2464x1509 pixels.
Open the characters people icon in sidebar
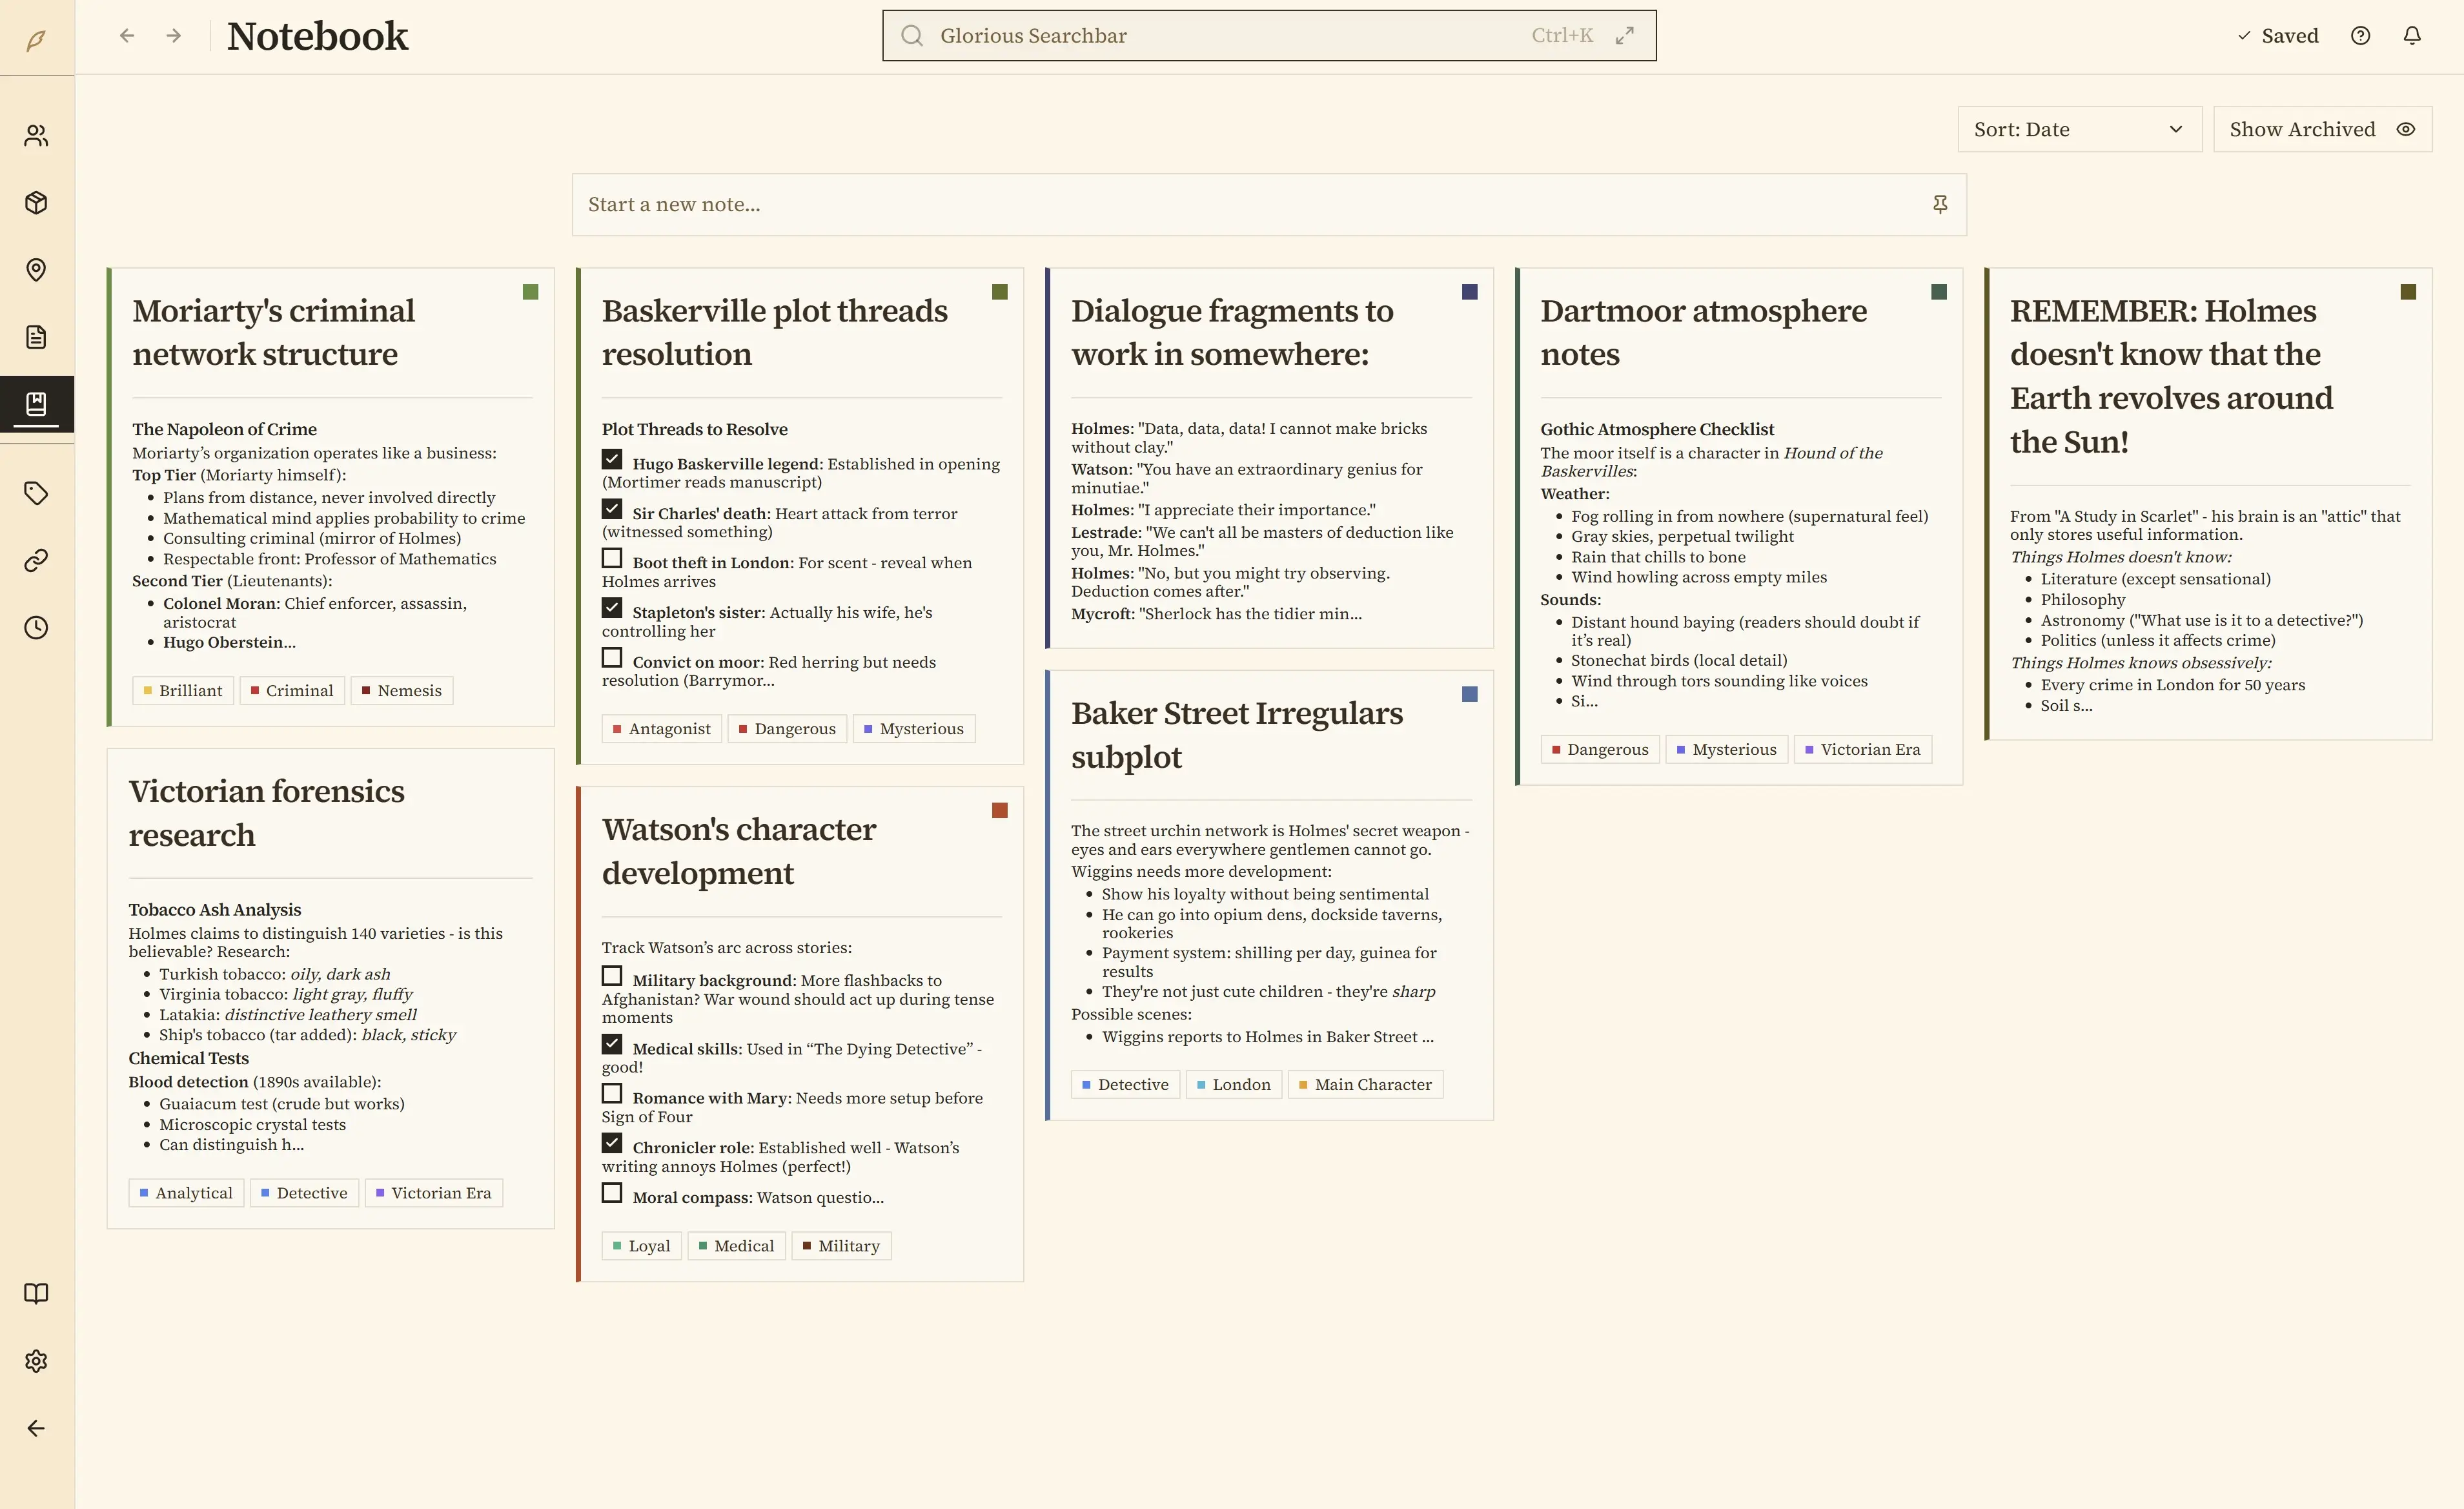tap(36, 136)
